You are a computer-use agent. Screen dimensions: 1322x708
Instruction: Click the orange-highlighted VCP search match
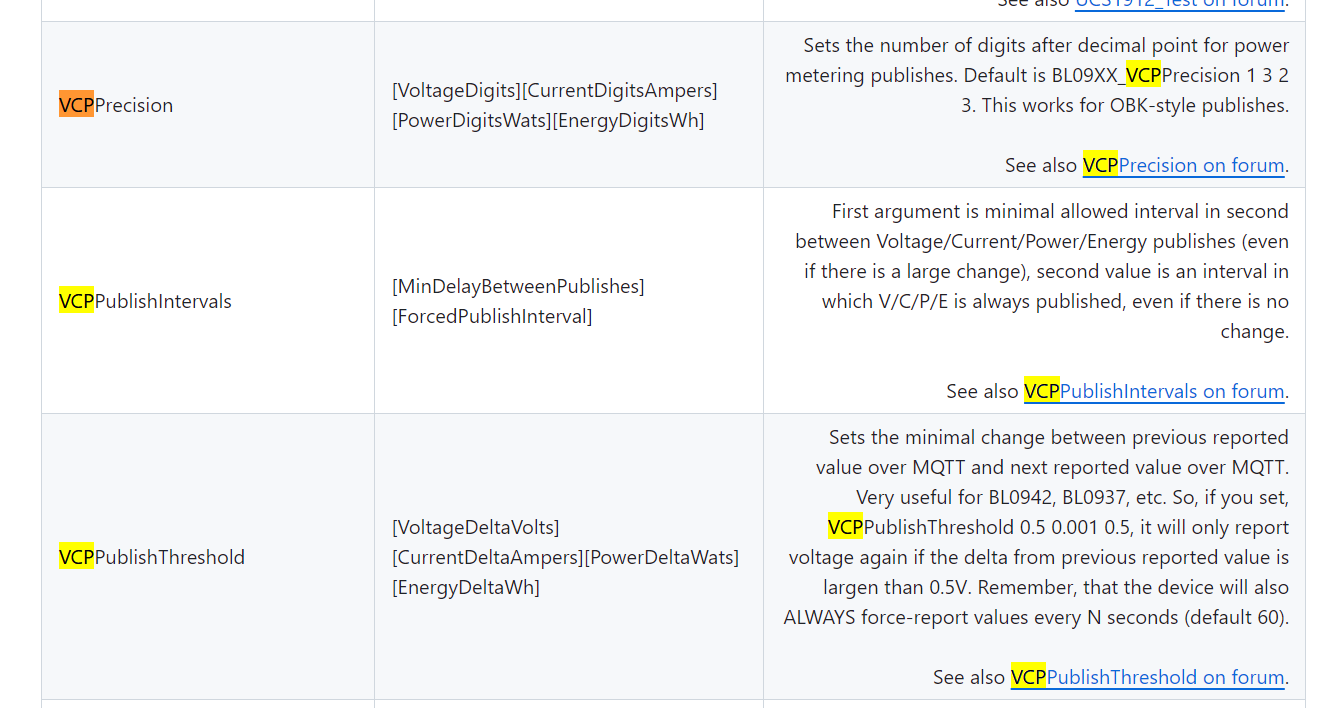click(x=76, y=105)
